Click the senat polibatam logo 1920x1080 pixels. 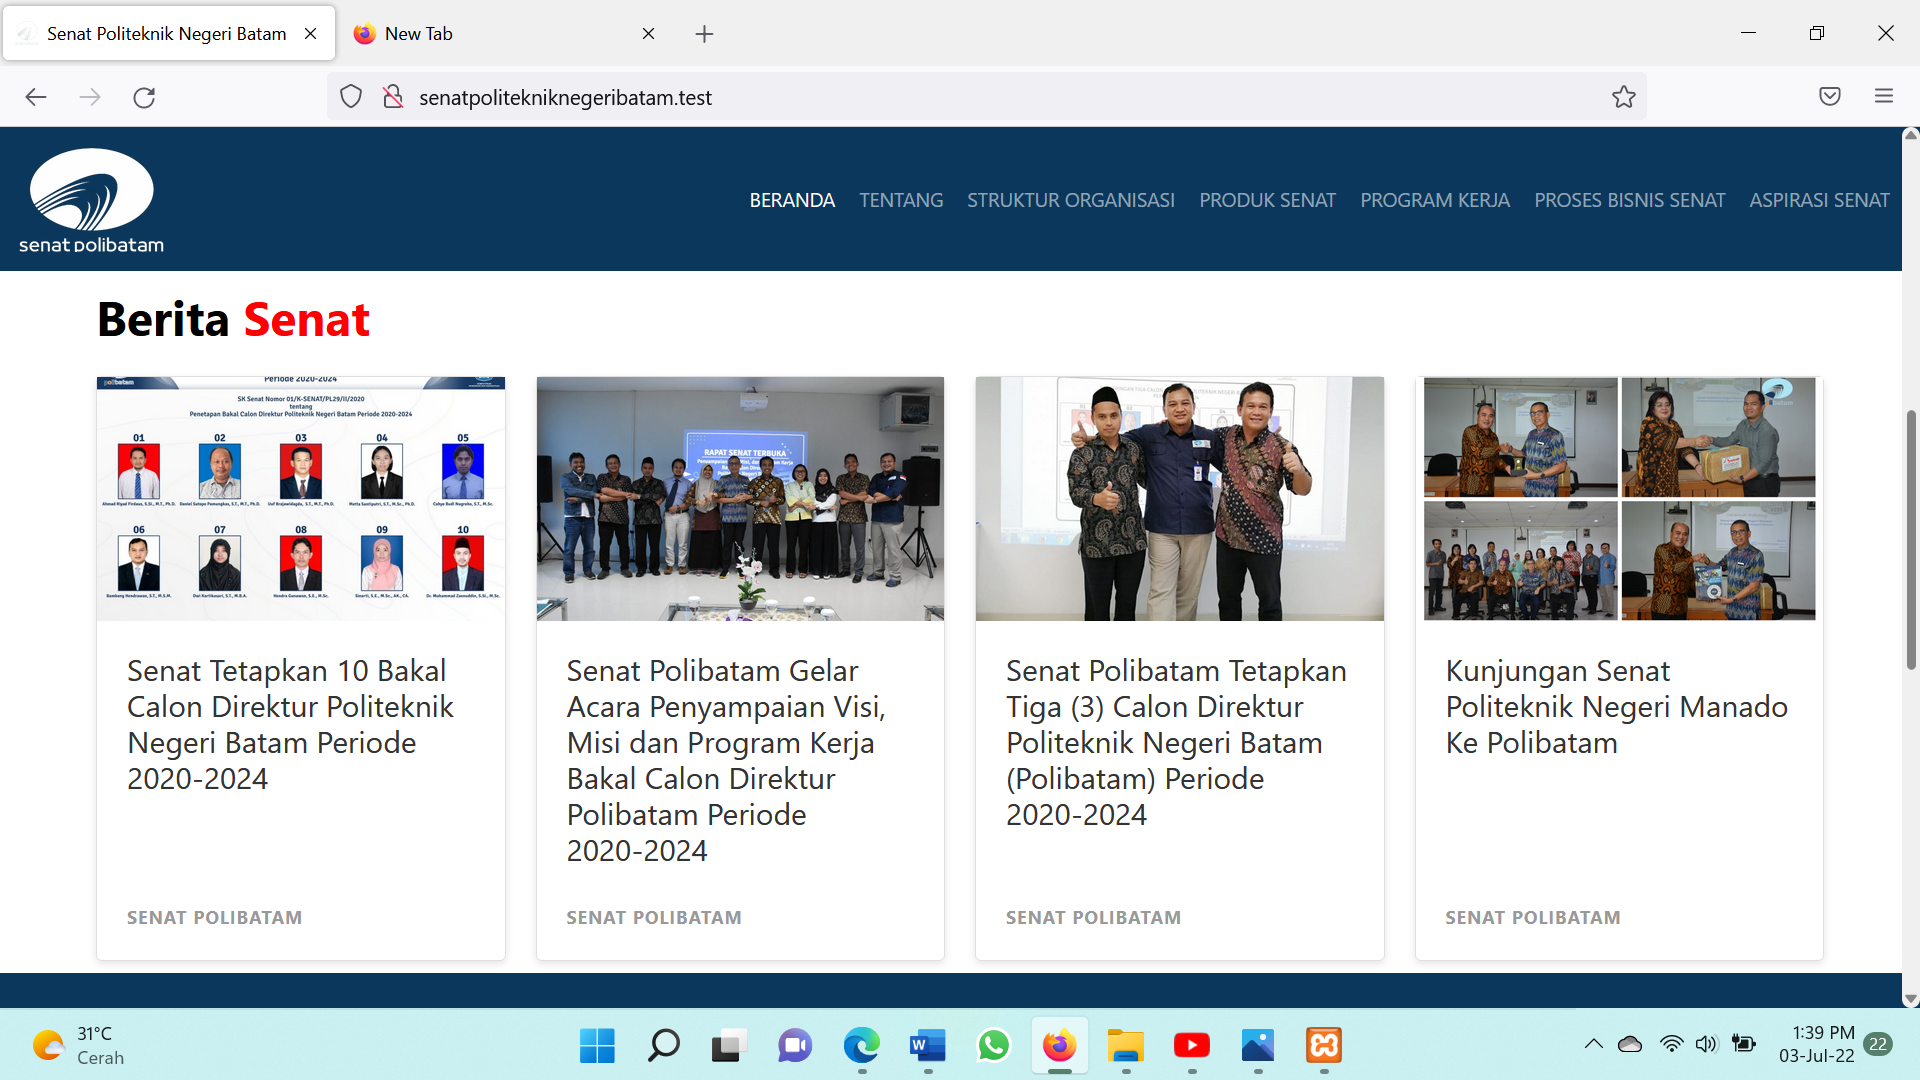(91, 201)
